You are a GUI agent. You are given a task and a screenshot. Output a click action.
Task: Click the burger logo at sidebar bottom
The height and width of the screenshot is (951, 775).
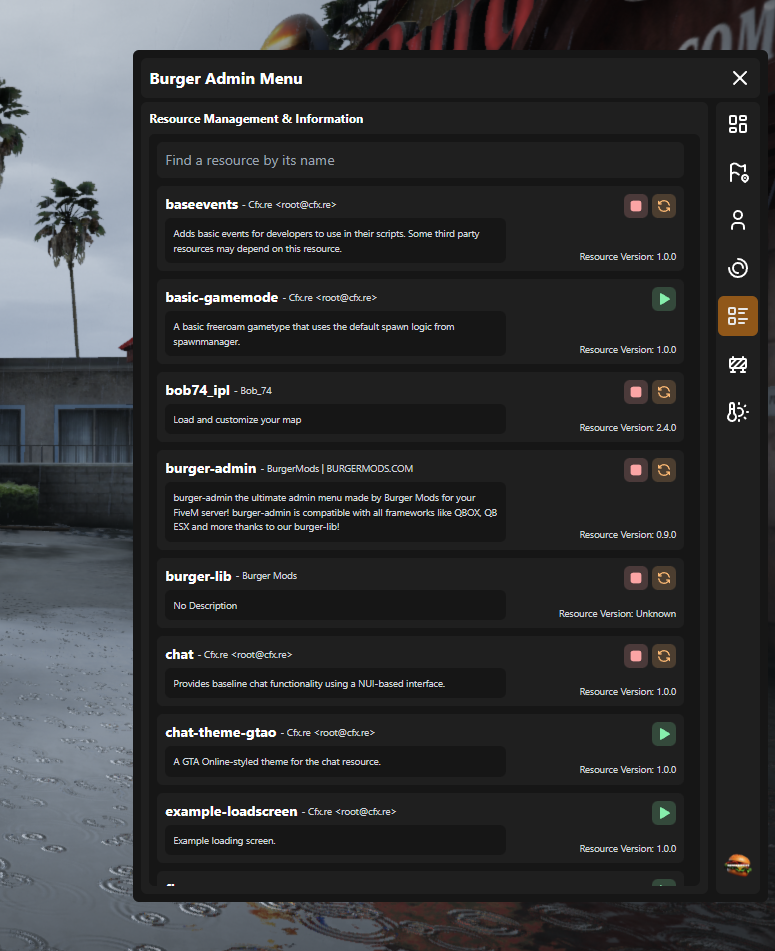pos(737,865)
